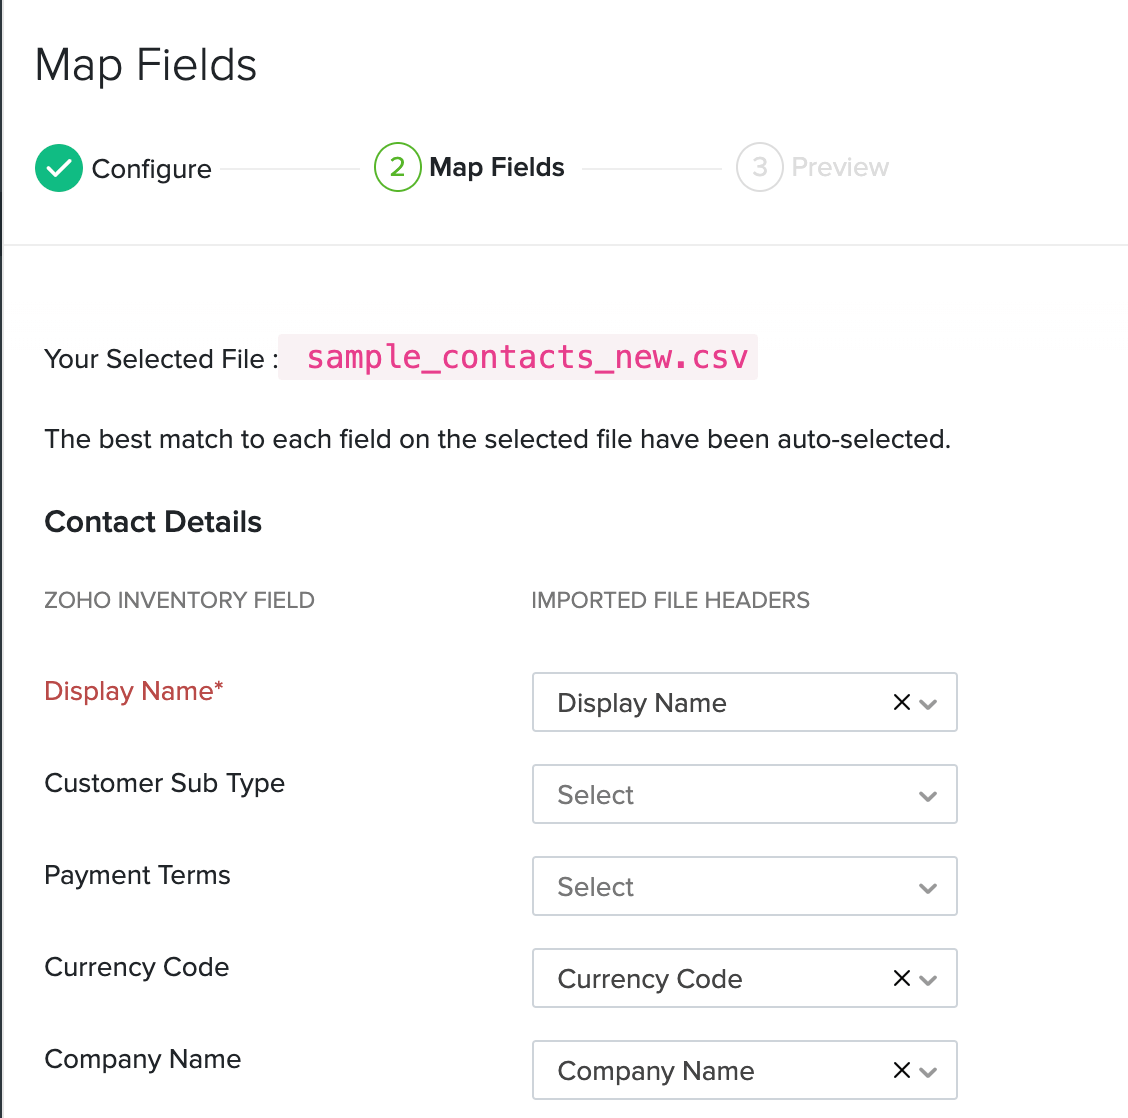This screenshot has width=1128, height=1118.
Task: Expand the Currency Code dropdown chevron
Action: [x=929, y=979]
